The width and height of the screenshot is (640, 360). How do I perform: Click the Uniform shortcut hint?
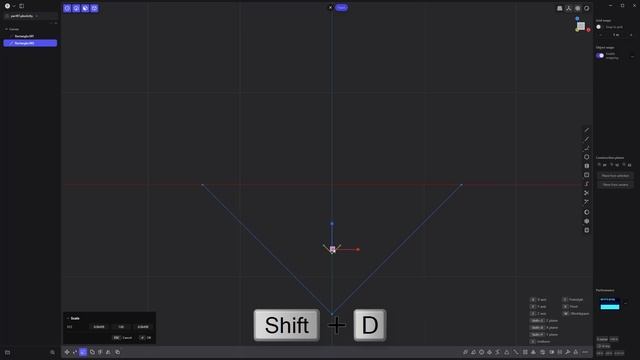[541, 342]
